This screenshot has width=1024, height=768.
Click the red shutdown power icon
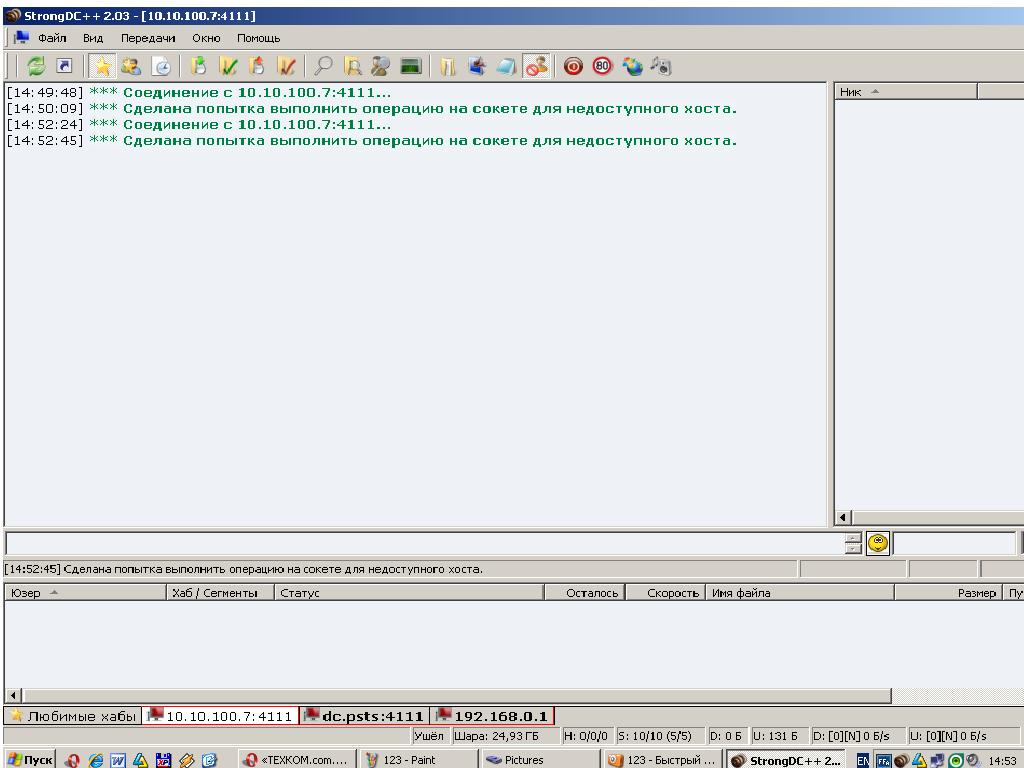point(574,66)
